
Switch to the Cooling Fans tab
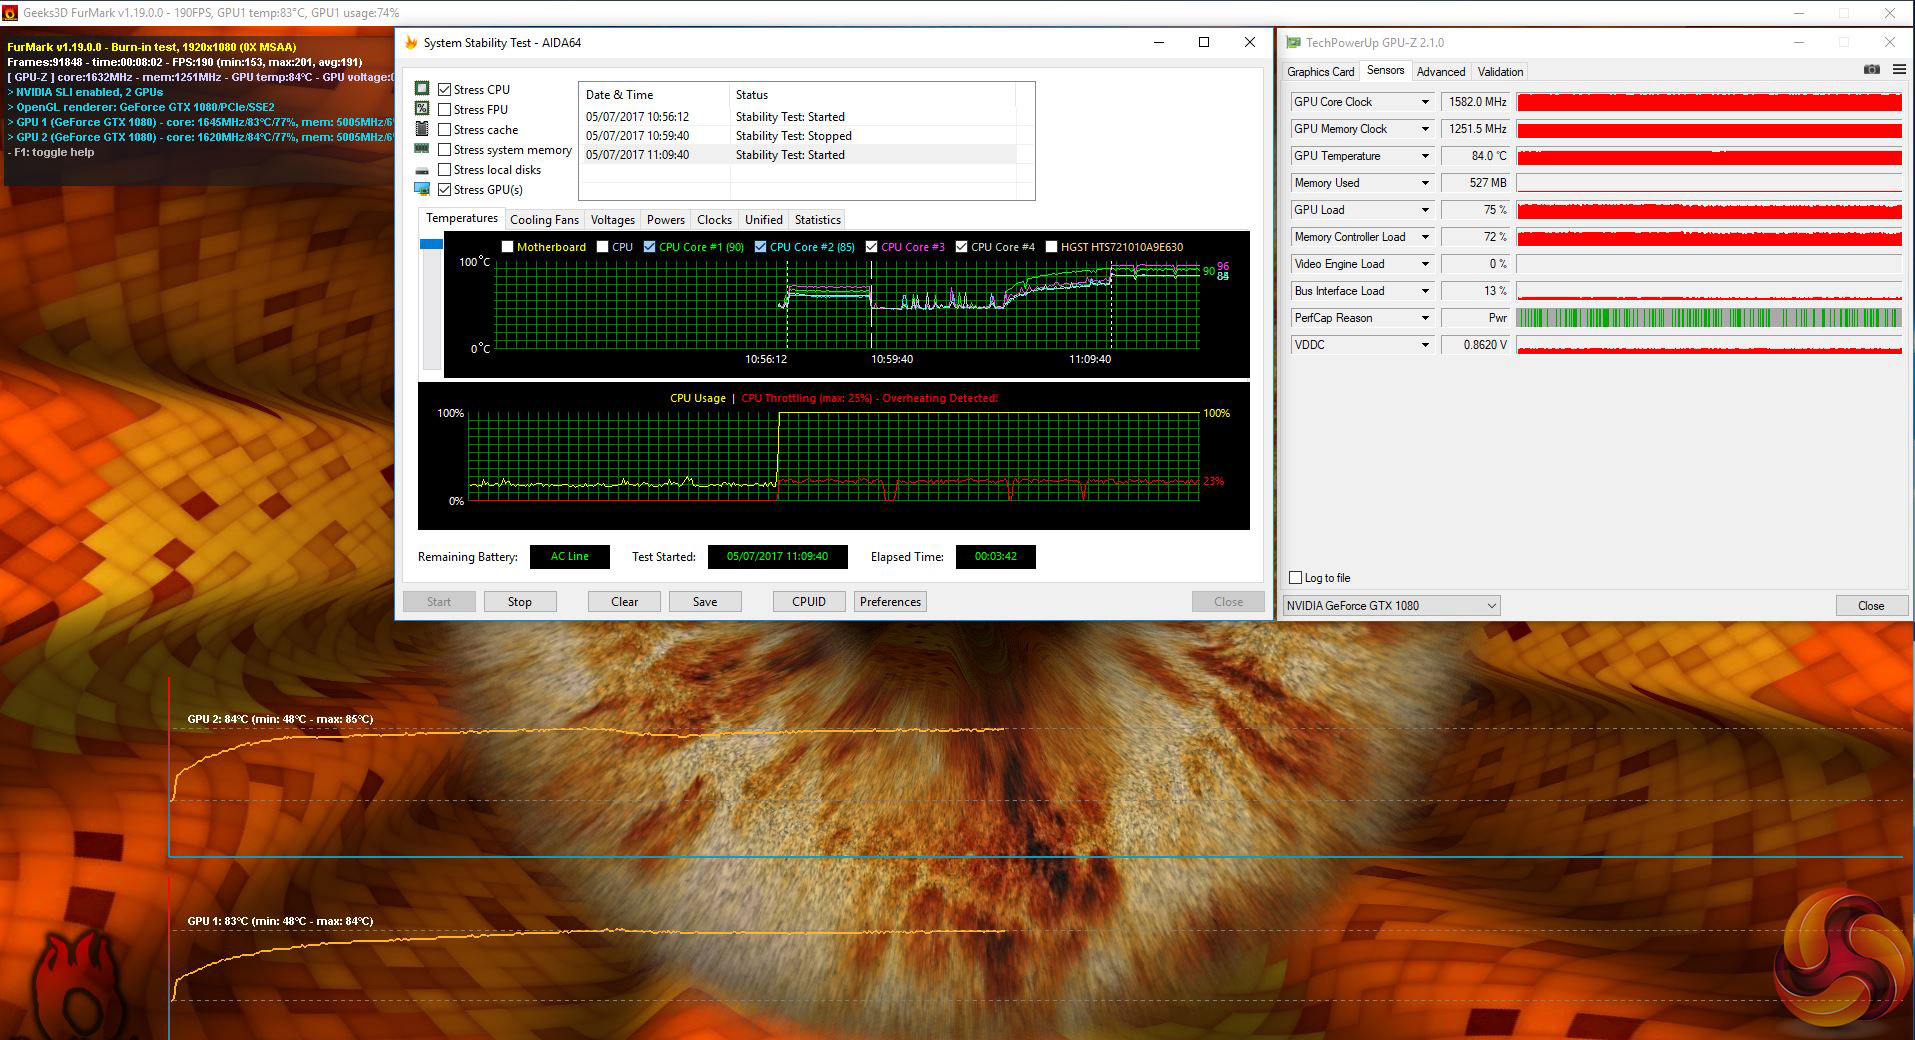click(x=544, y=220)
